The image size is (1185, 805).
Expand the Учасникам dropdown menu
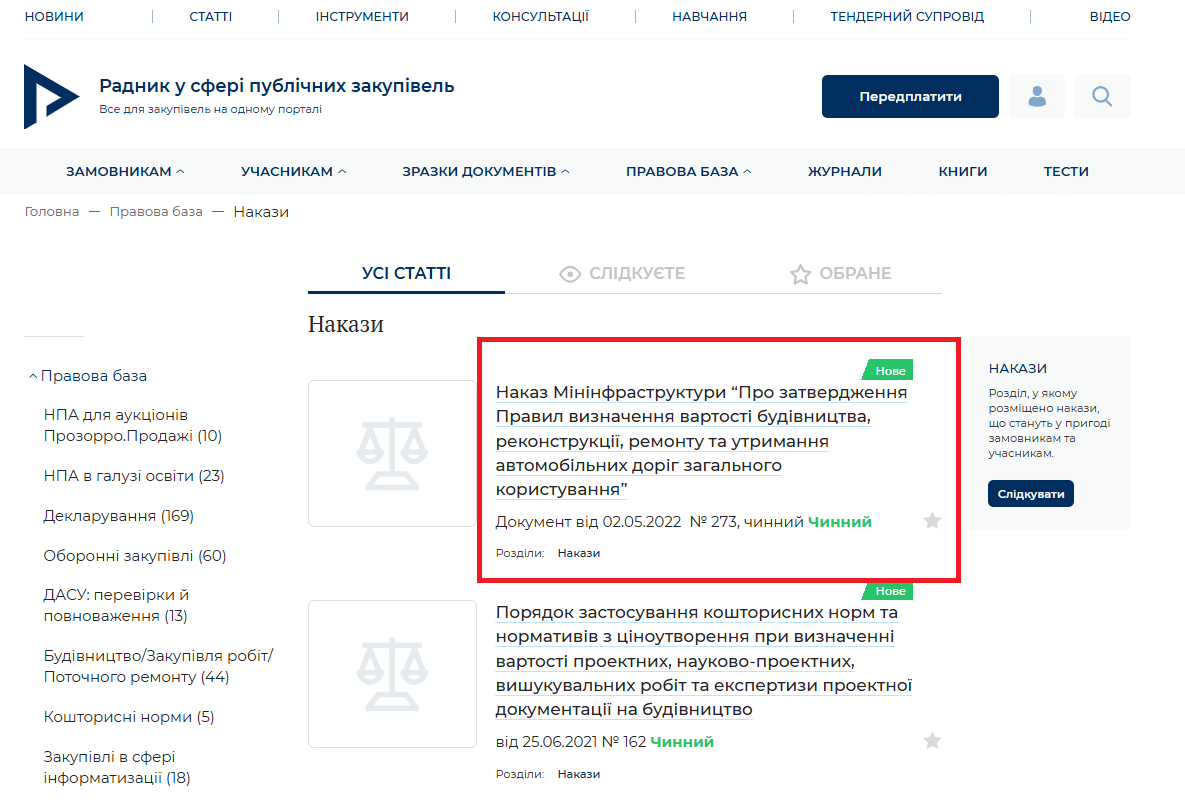click(293, 171)
